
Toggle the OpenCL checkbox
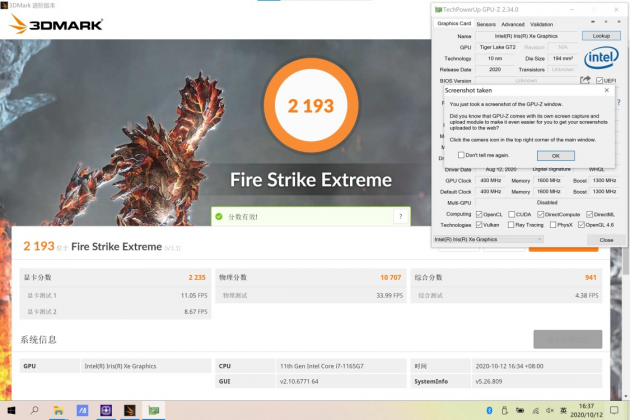click(x=479, y=214)
